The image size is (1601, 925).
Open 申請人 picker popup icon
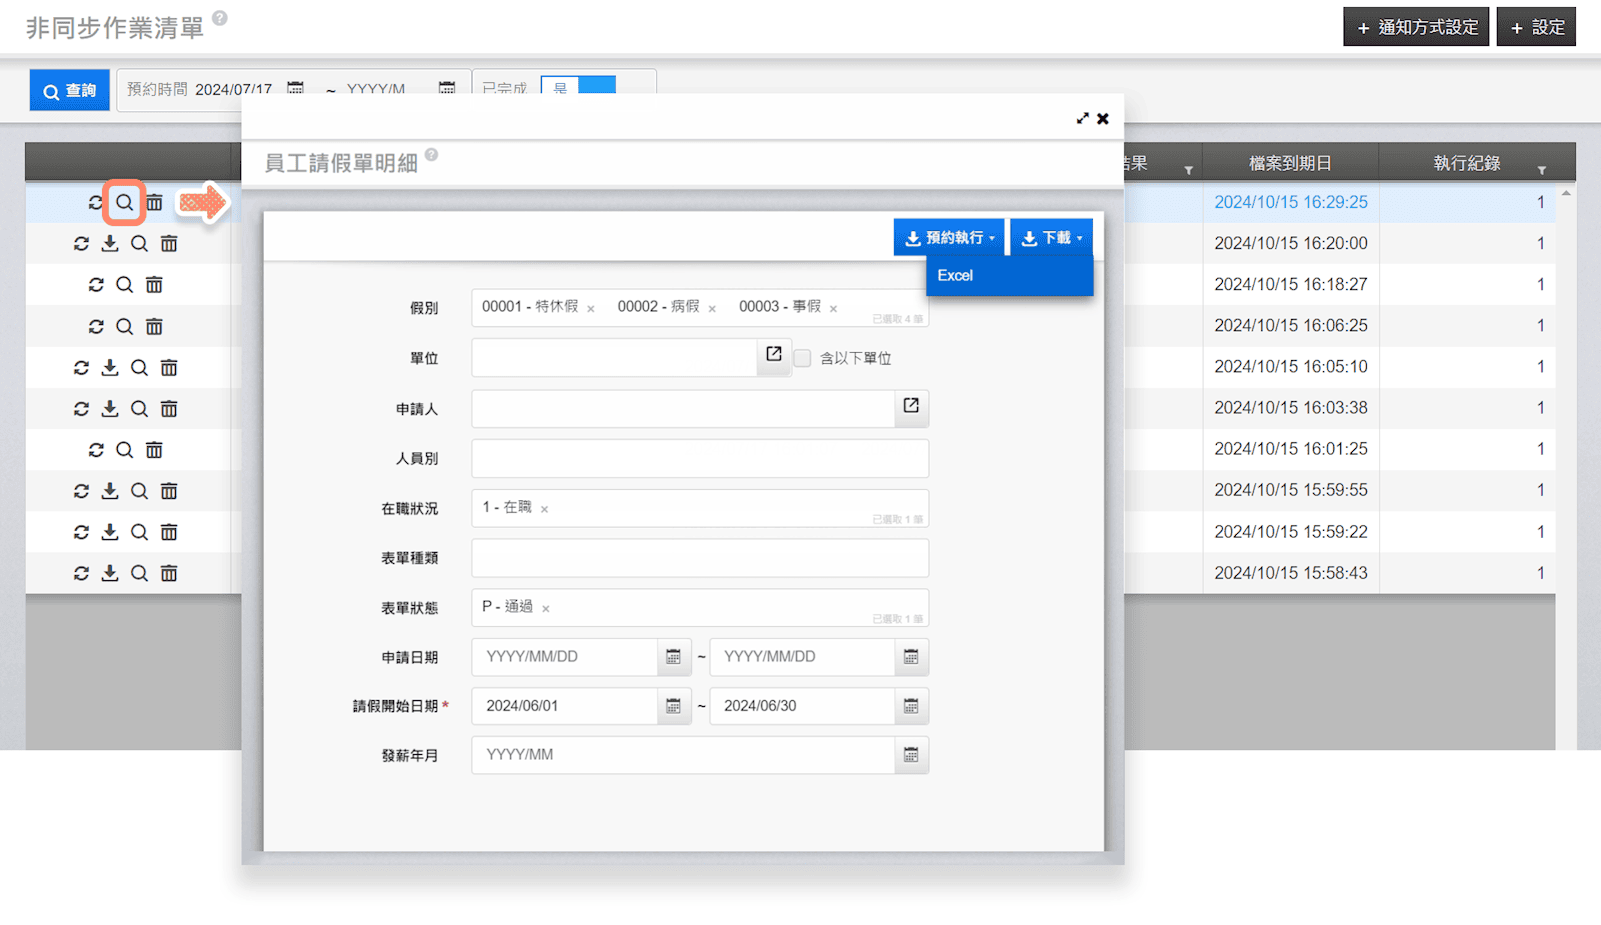click(911, 406)
